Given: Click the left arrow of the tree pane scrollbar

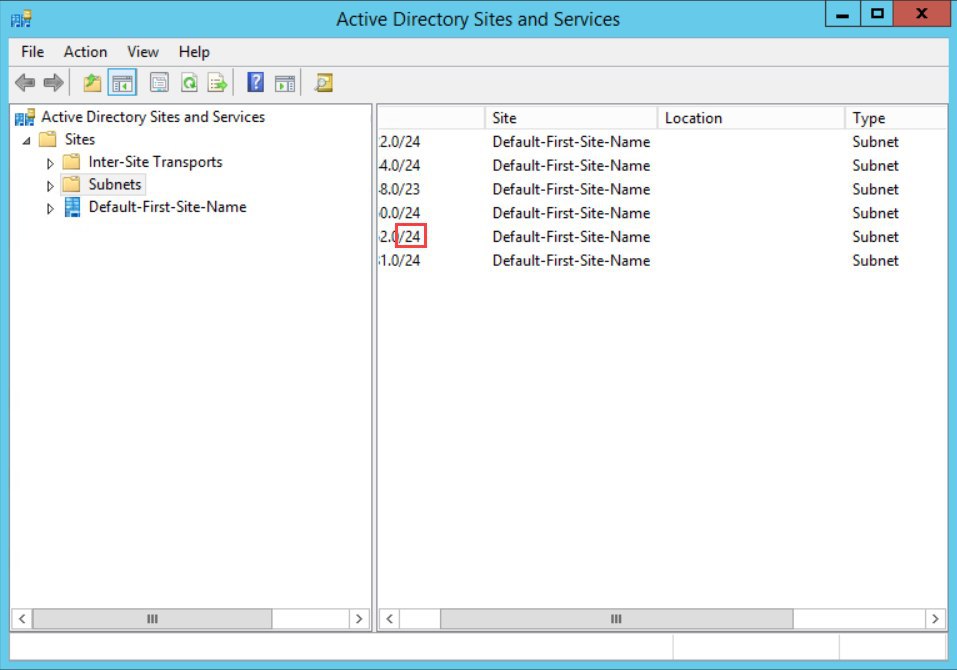Looking at the screenshot, I should (22, 619).
